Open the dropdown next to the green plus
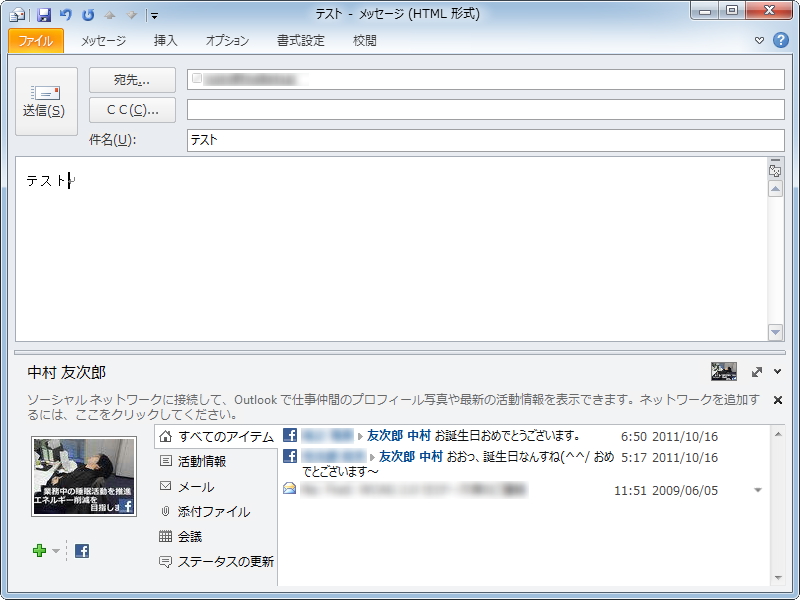Screen dimensions: 800x600 click(55, 550)
